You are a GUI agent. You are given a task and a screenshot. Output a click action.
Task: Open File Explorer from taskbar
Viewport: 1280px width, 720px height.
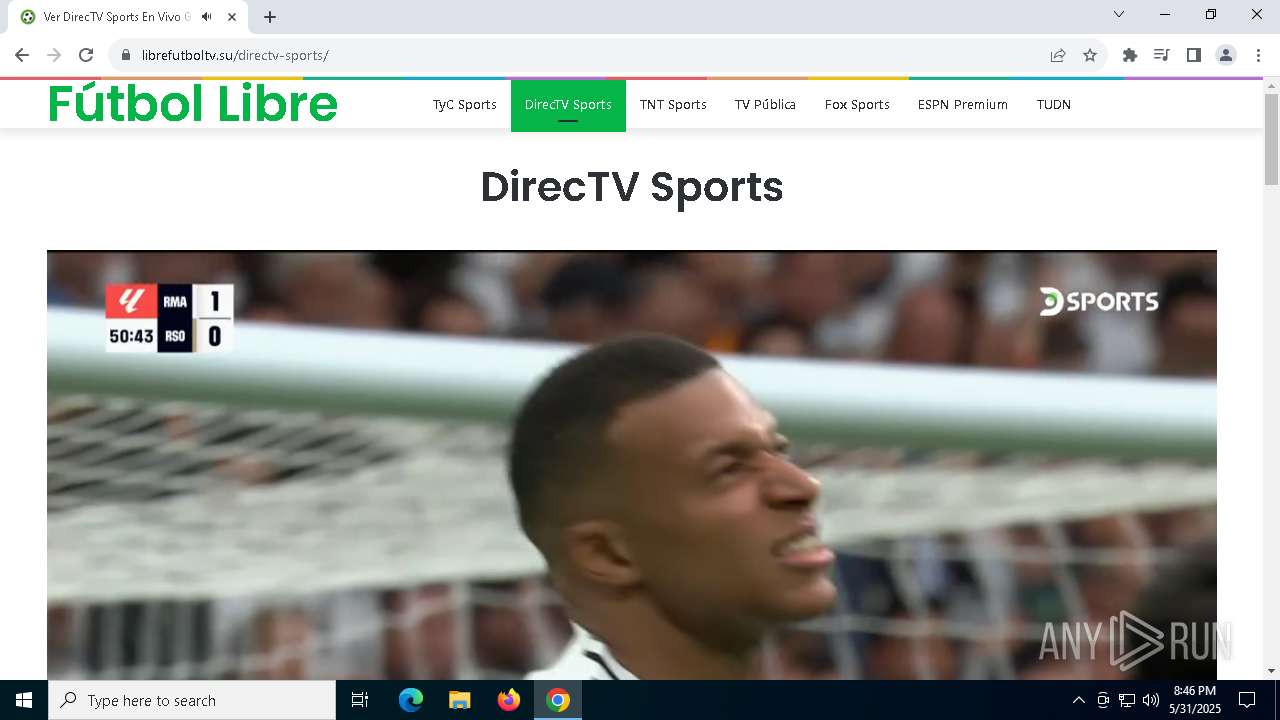coord(460,700)
